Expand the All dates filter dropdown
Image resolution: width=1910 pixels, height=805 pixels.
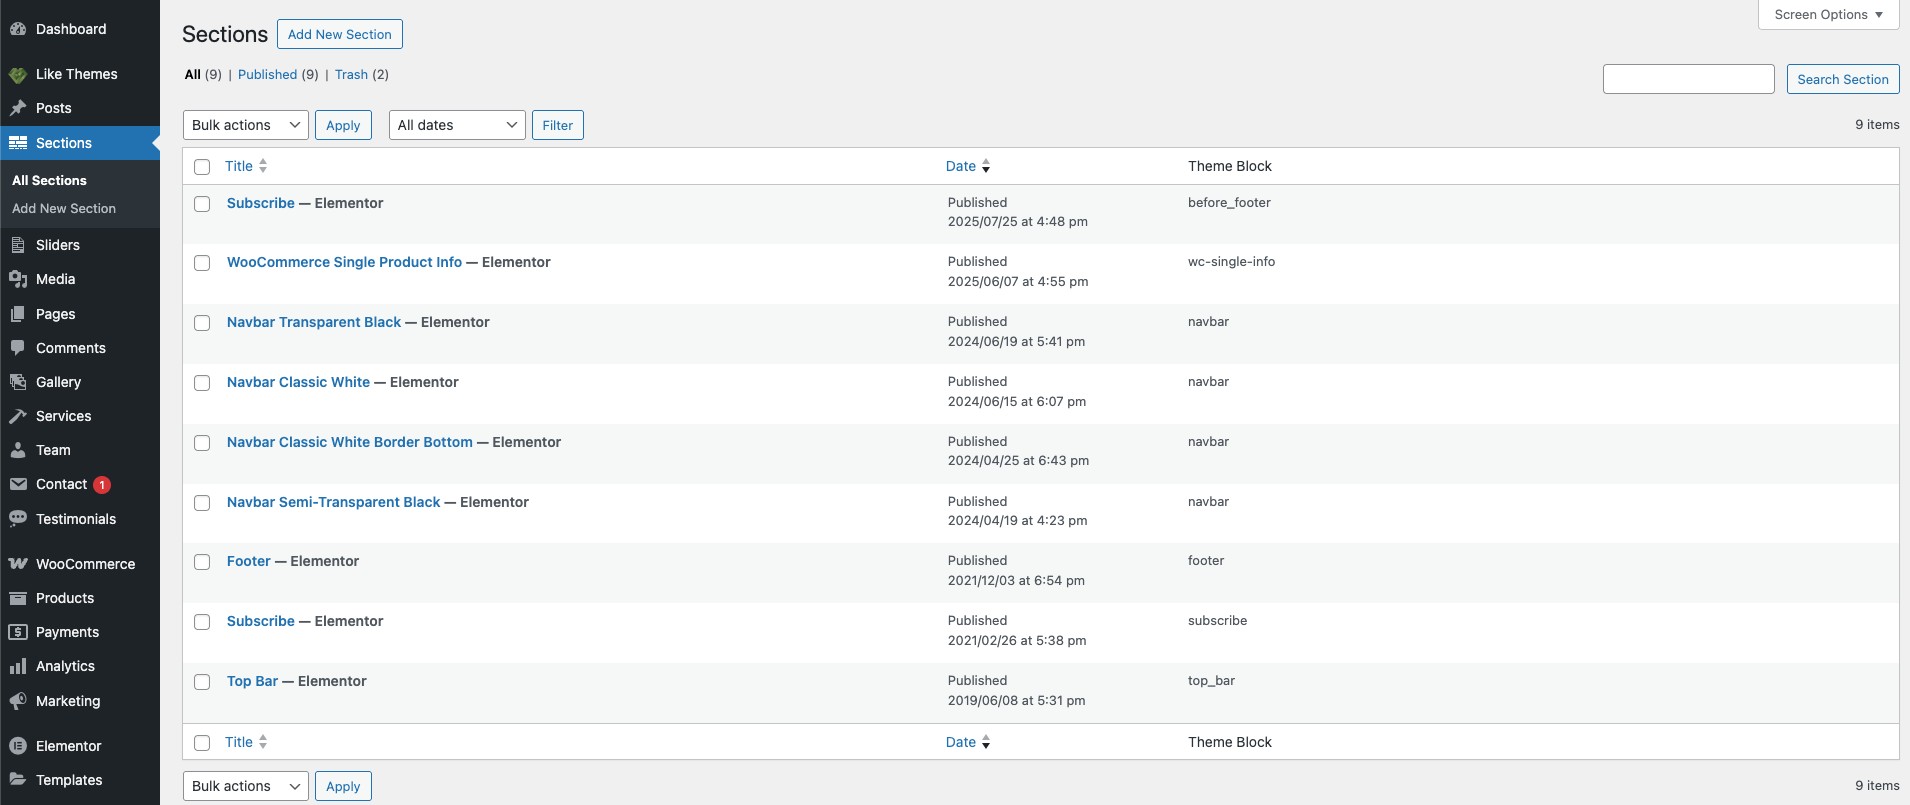pos(457,125)
